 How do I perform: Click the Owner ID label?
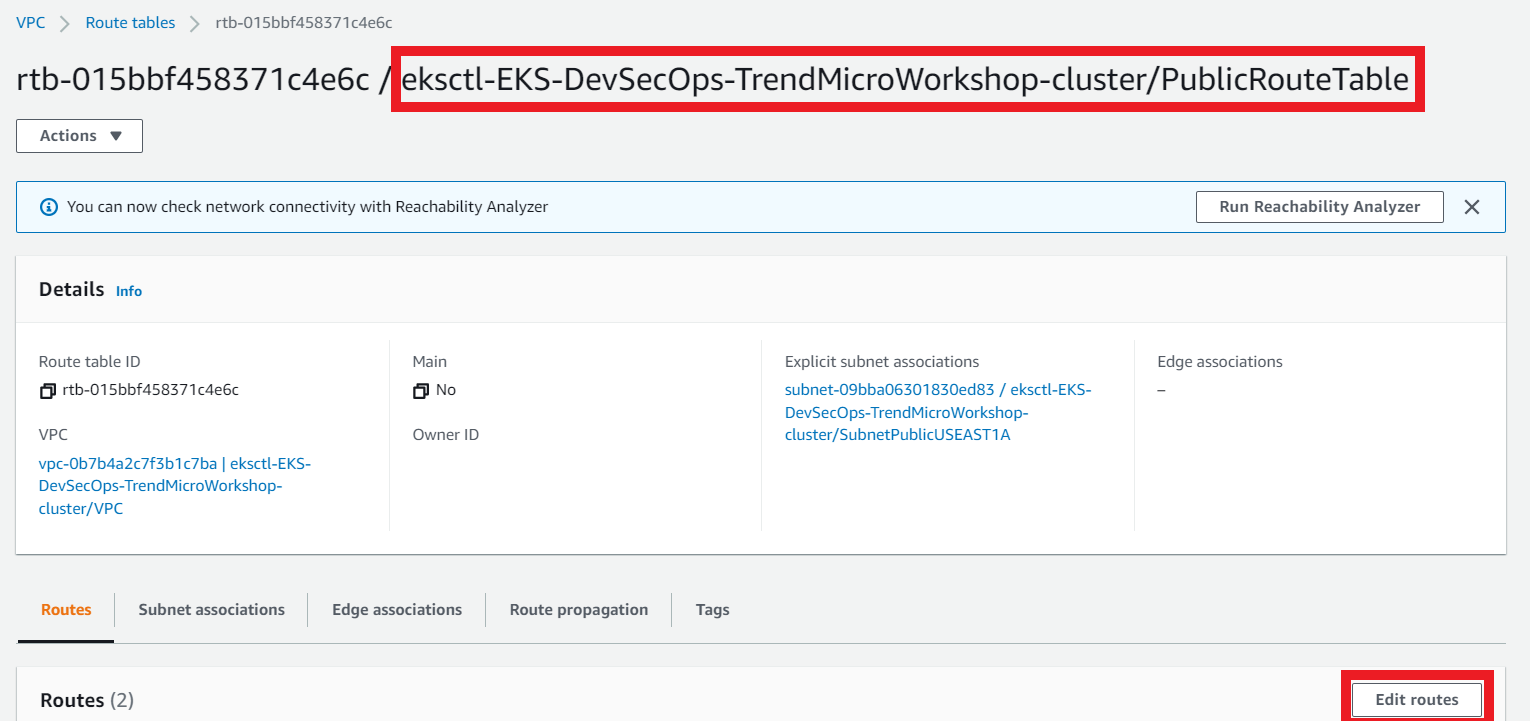(x=446, y=435)
